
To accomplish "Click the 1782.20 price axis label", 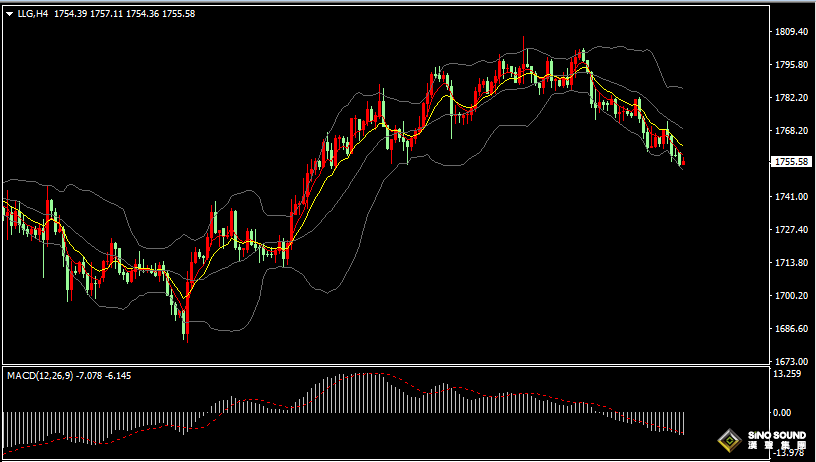I will click(x=792, y=98).
